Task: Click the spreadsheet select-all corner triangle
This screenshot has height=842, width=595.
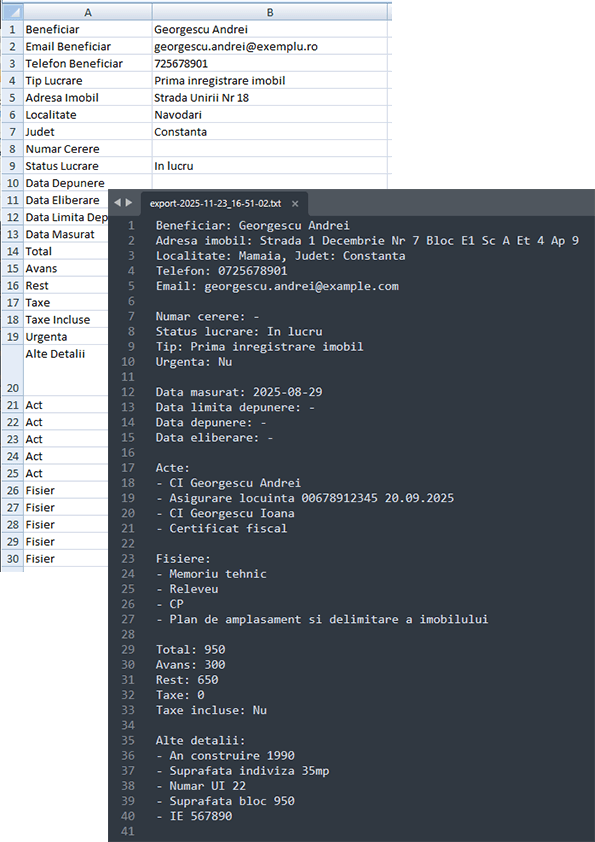Action: 13,11
